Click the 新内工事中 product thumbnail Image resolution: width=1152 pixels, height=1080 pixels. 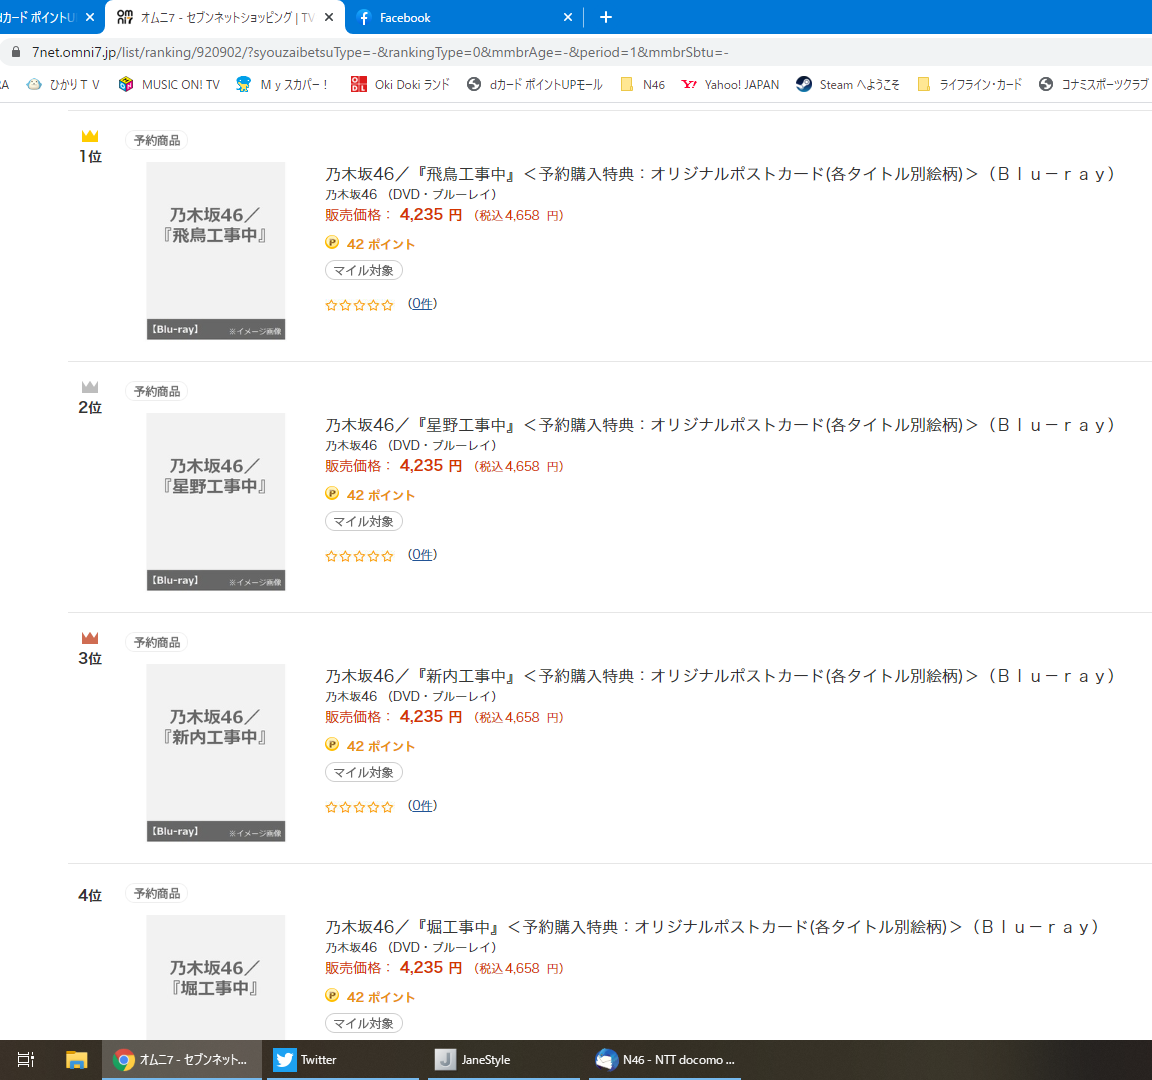pyautogui.click(x=215, y=752)
